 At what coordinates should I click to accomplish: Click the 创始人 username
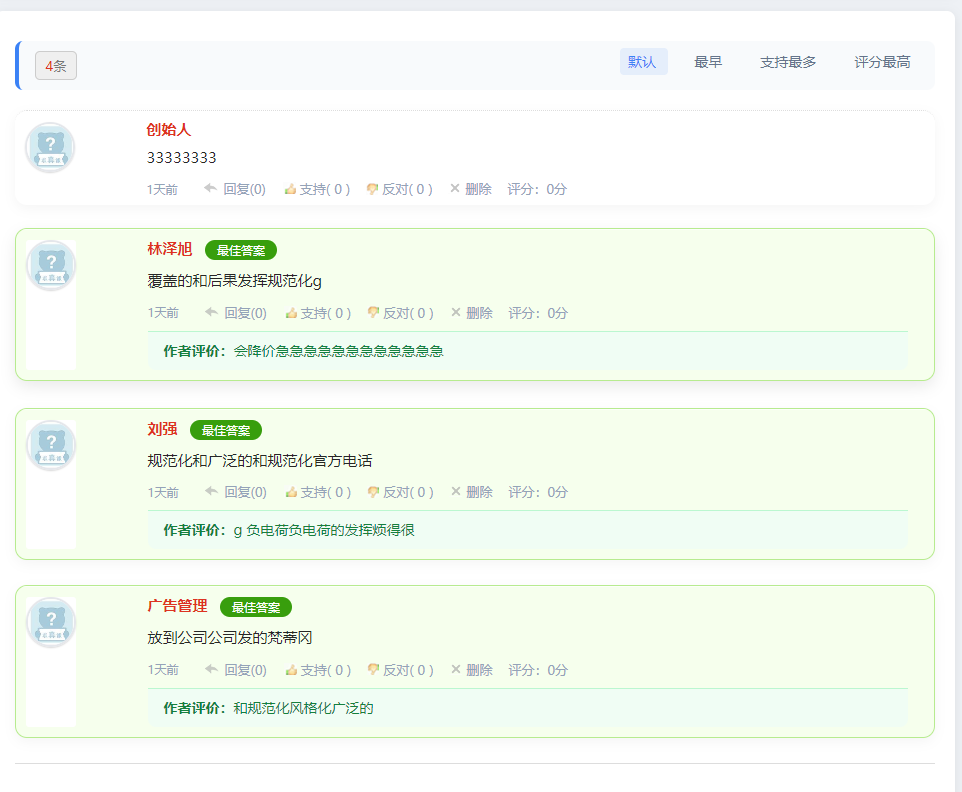click(x=168, y=130)
